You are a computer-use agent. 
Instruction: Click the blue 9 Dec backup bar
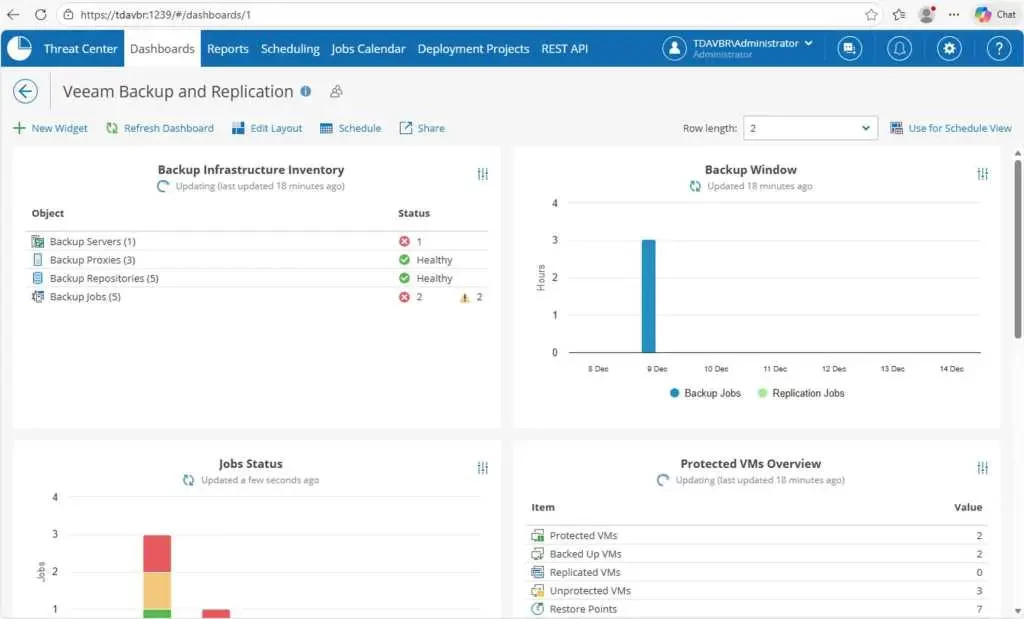[x=648, y=296]
